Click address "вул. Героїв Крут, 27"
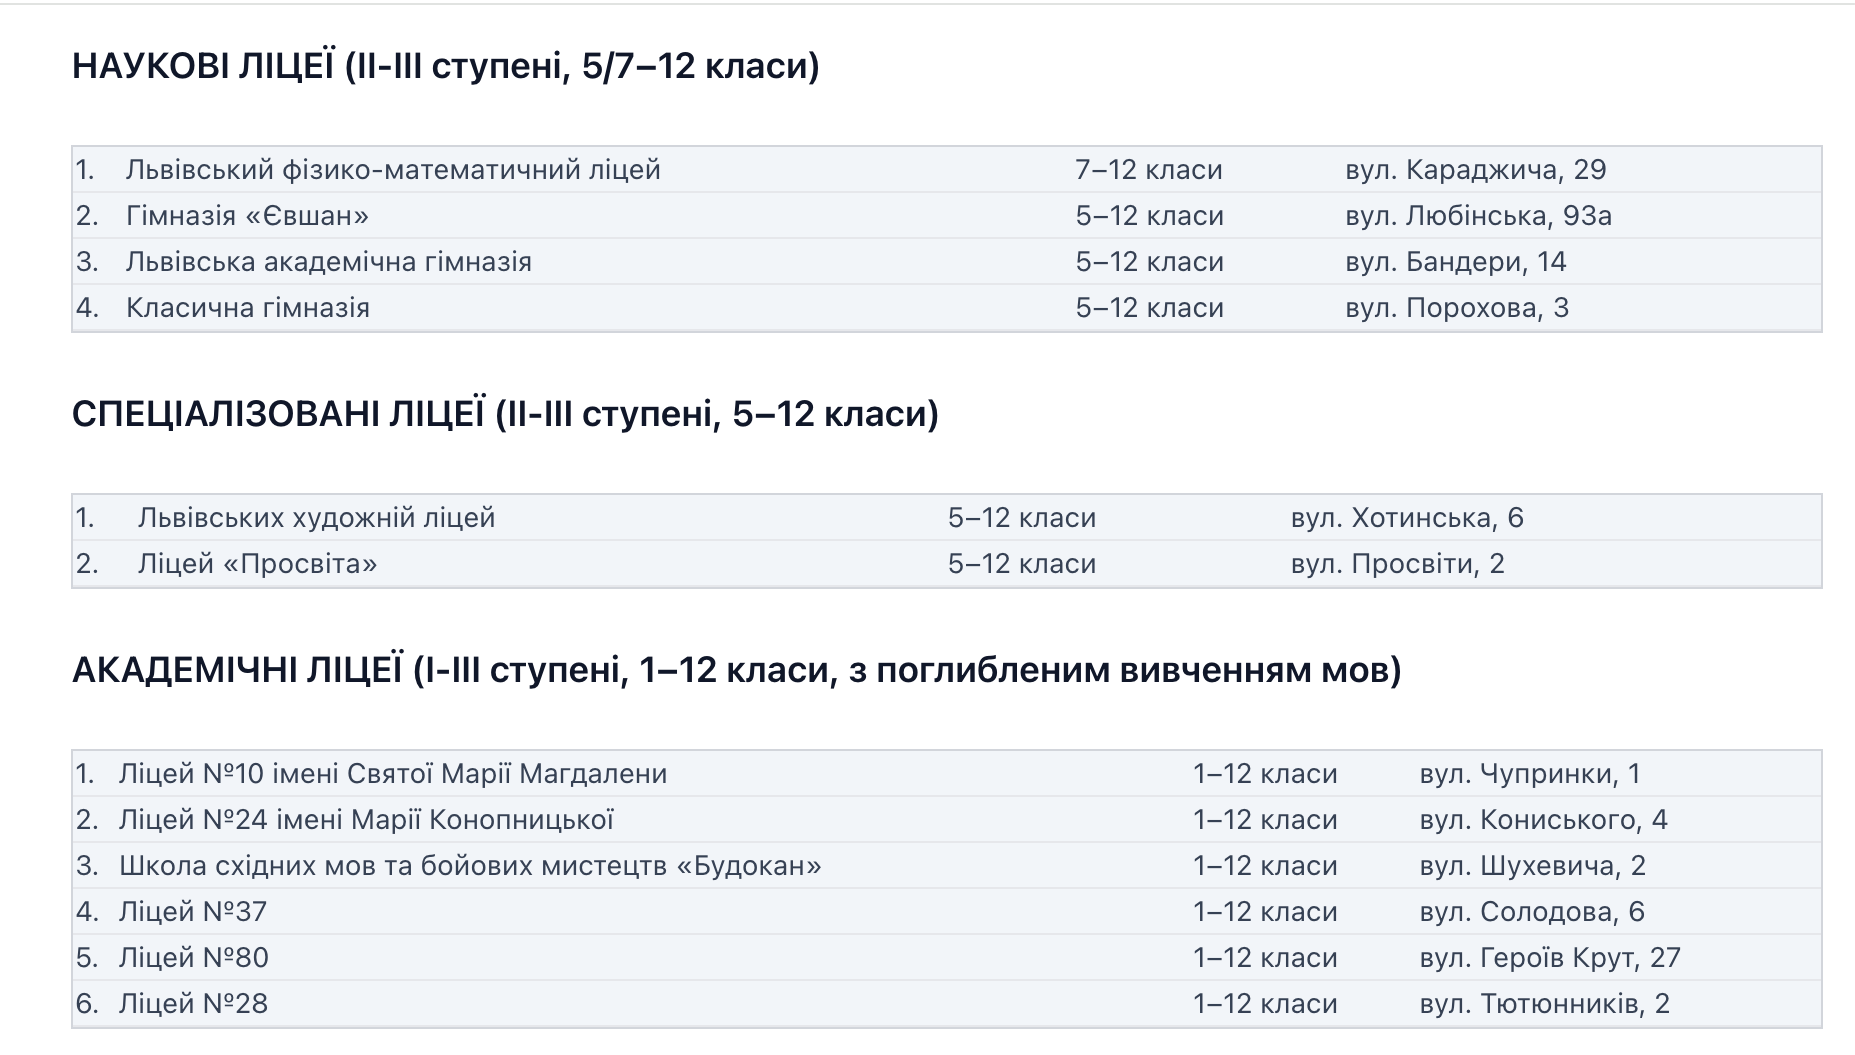Image resolution: width=1855 pixels, height=1055 pixels. (x=1549, y=958)
